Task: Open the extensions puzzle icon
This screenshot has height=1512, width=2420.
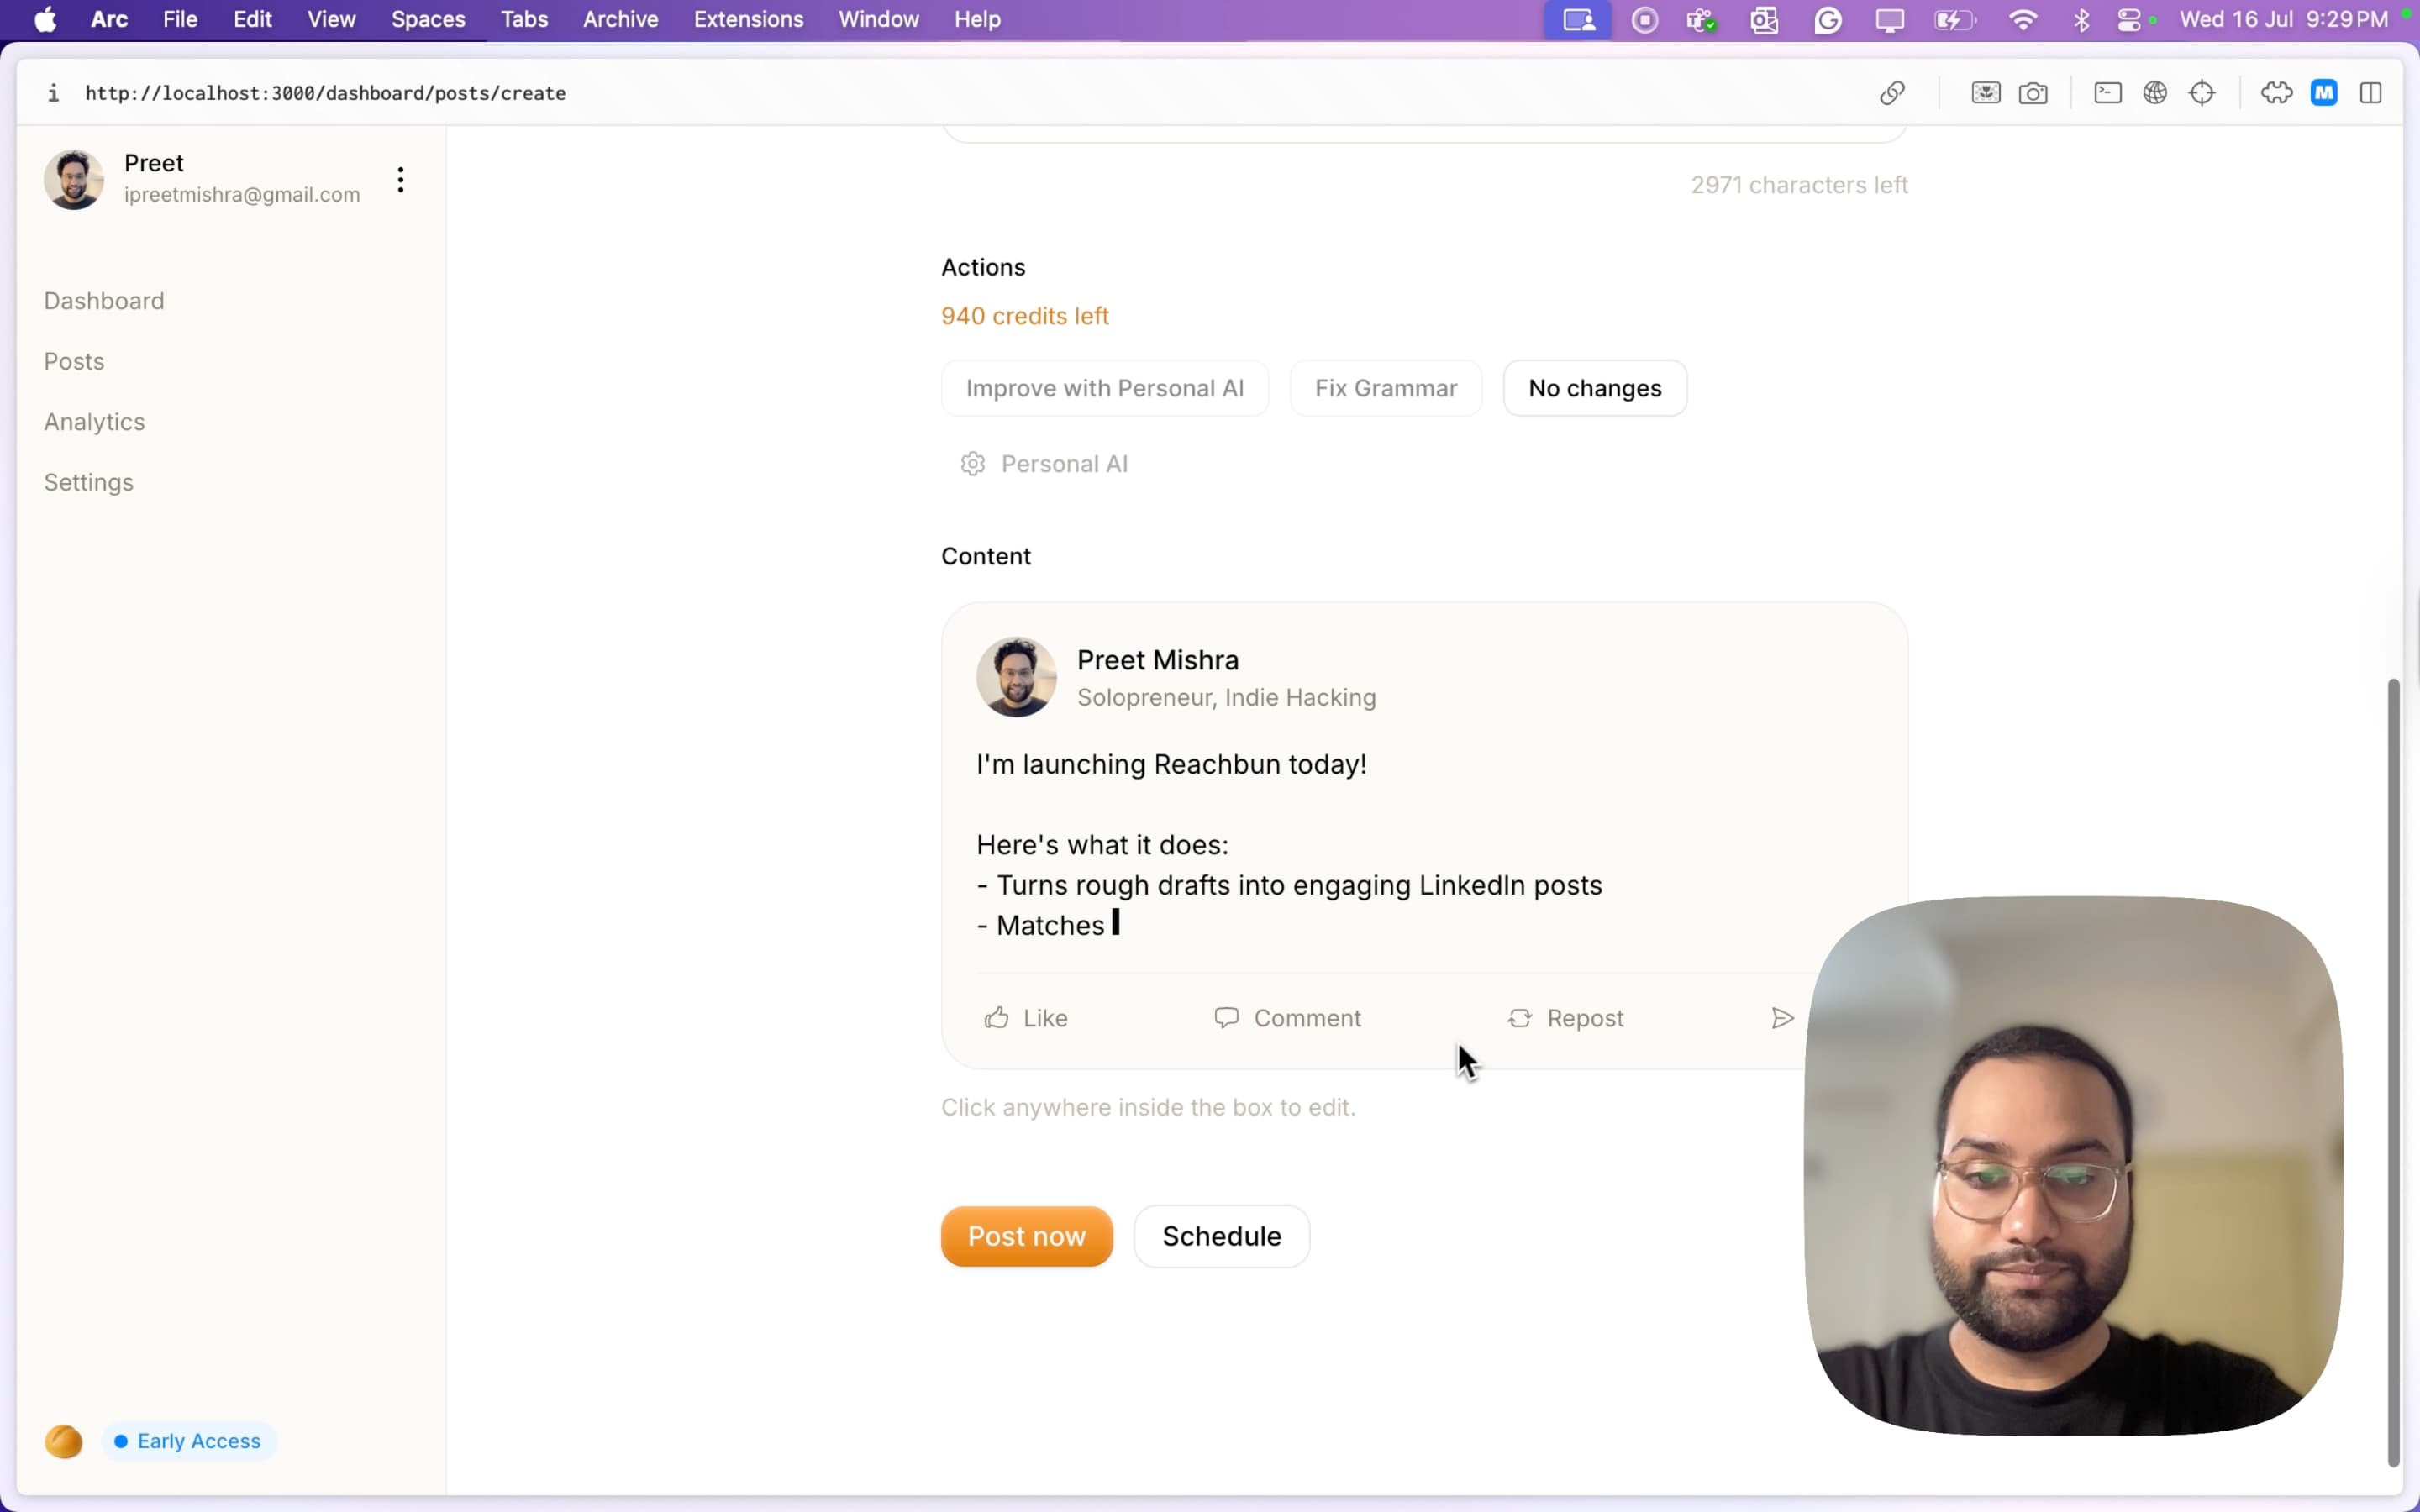Action: 2277,93
